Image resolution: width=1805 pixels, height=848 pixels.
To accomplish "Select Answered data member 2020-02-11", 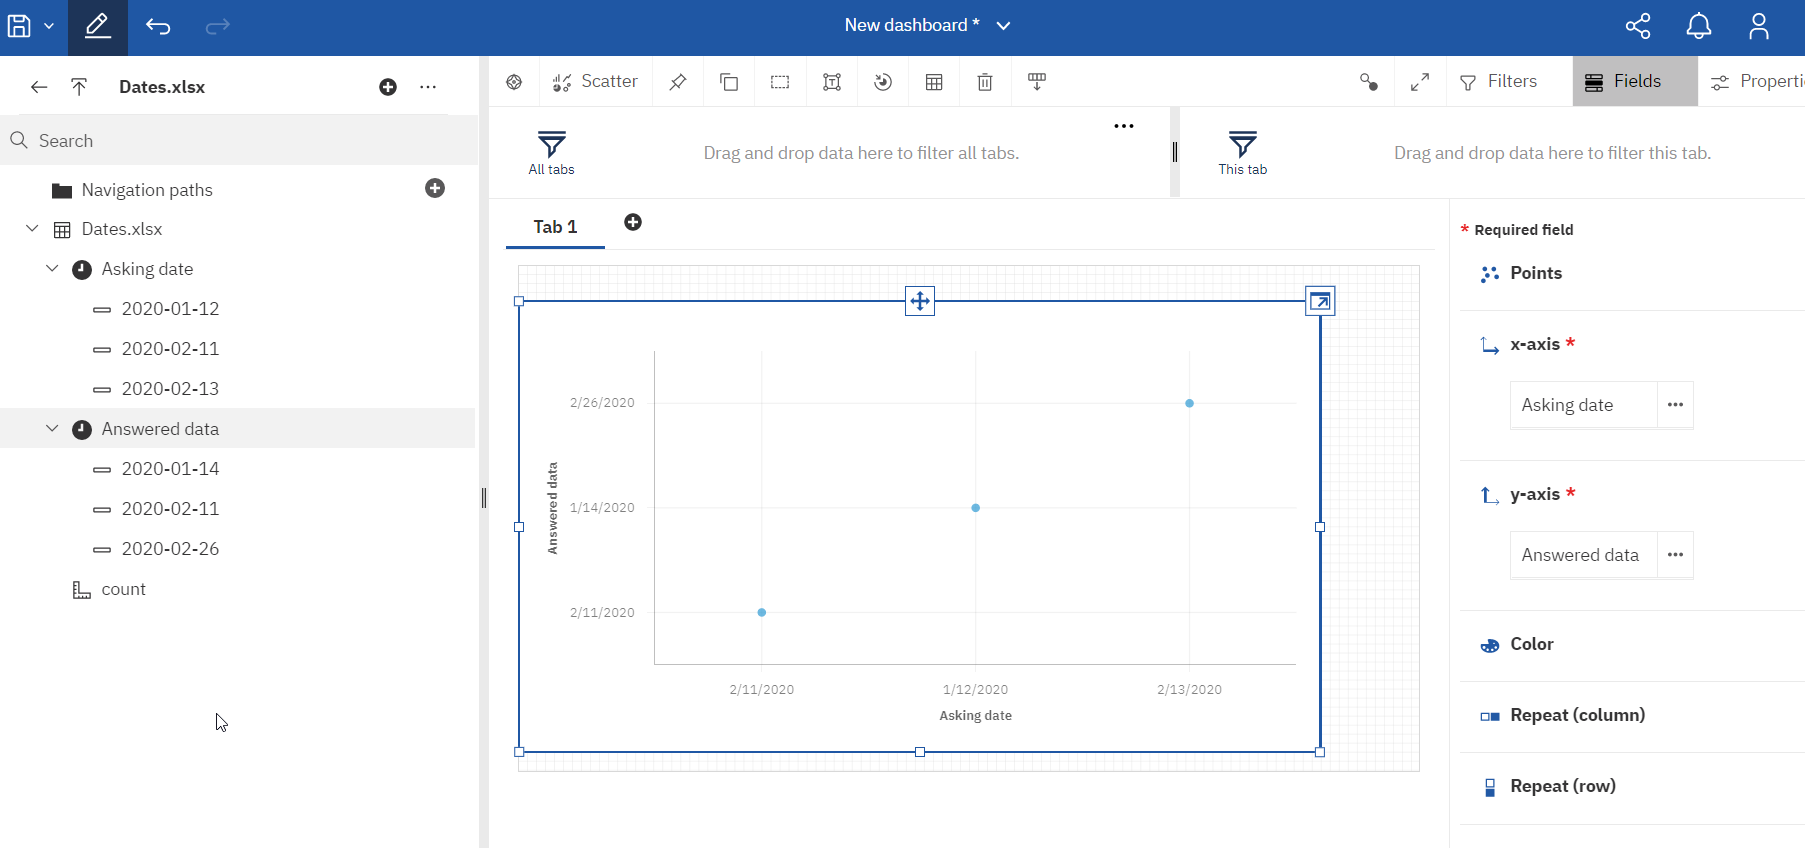I will pyautogui.click(x=170, y=509).
